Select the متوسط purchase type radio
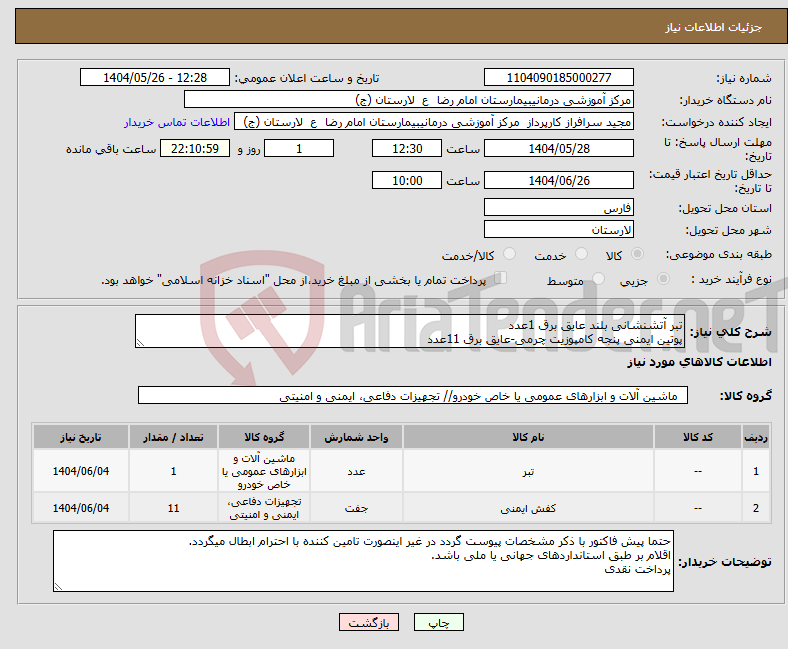 598,279
